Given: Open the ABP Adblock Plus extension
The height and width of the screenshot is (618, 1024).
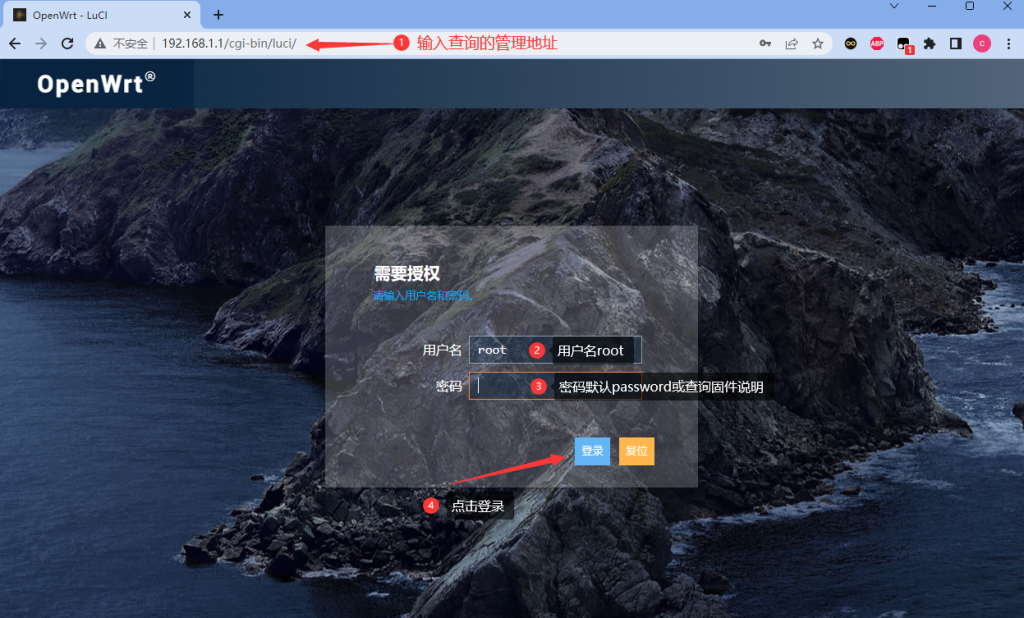Looking at the screenshot, I should [x=877, y=44].
